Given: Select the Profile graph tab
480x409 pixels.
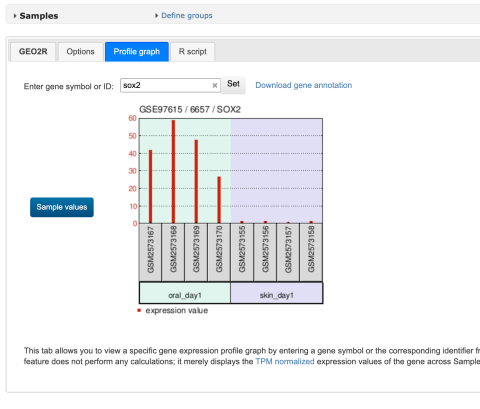Looking at the screenshot, I should coord(137,52).
